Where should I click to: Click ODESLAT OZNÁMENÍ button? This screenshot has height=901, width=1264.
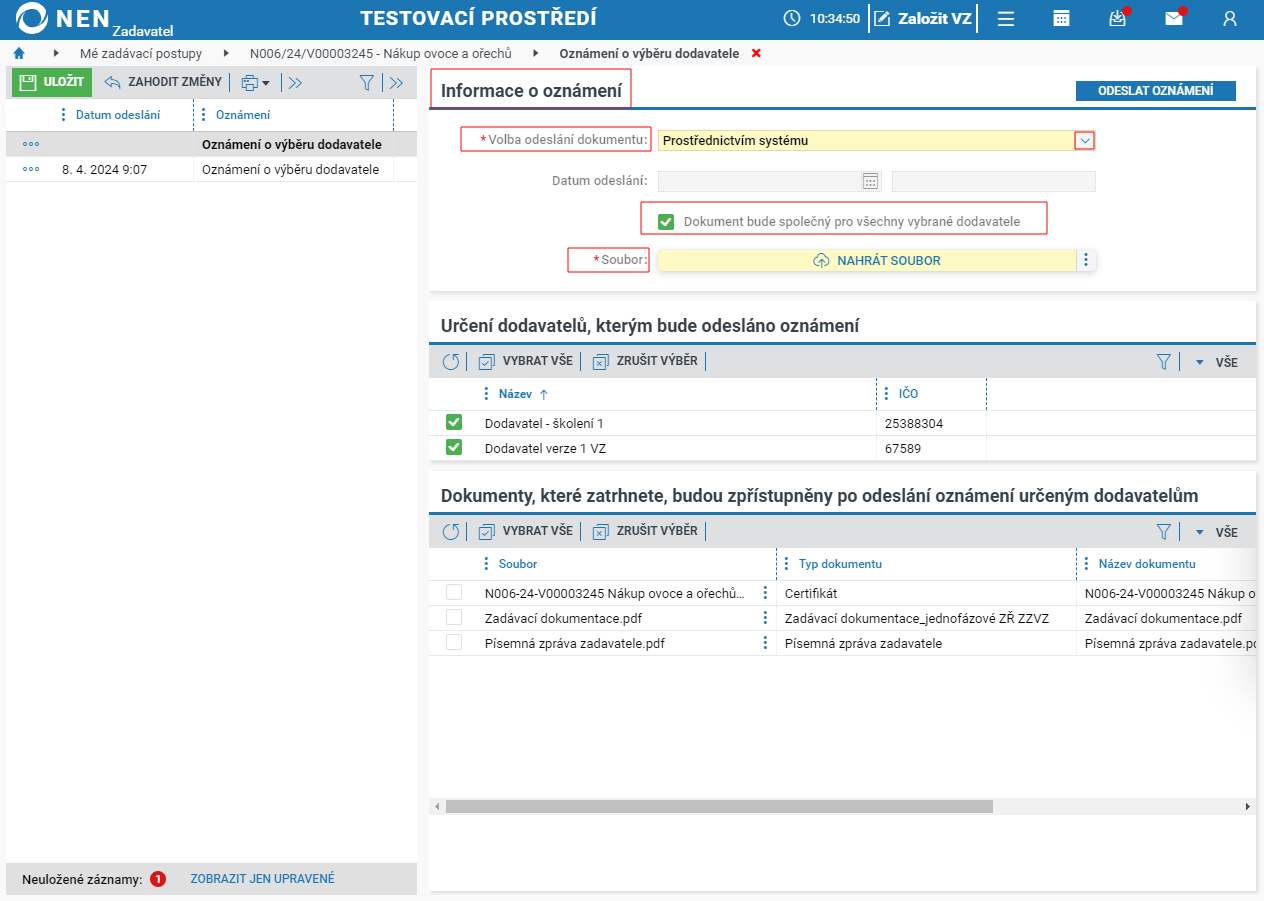pos(1156,91)
